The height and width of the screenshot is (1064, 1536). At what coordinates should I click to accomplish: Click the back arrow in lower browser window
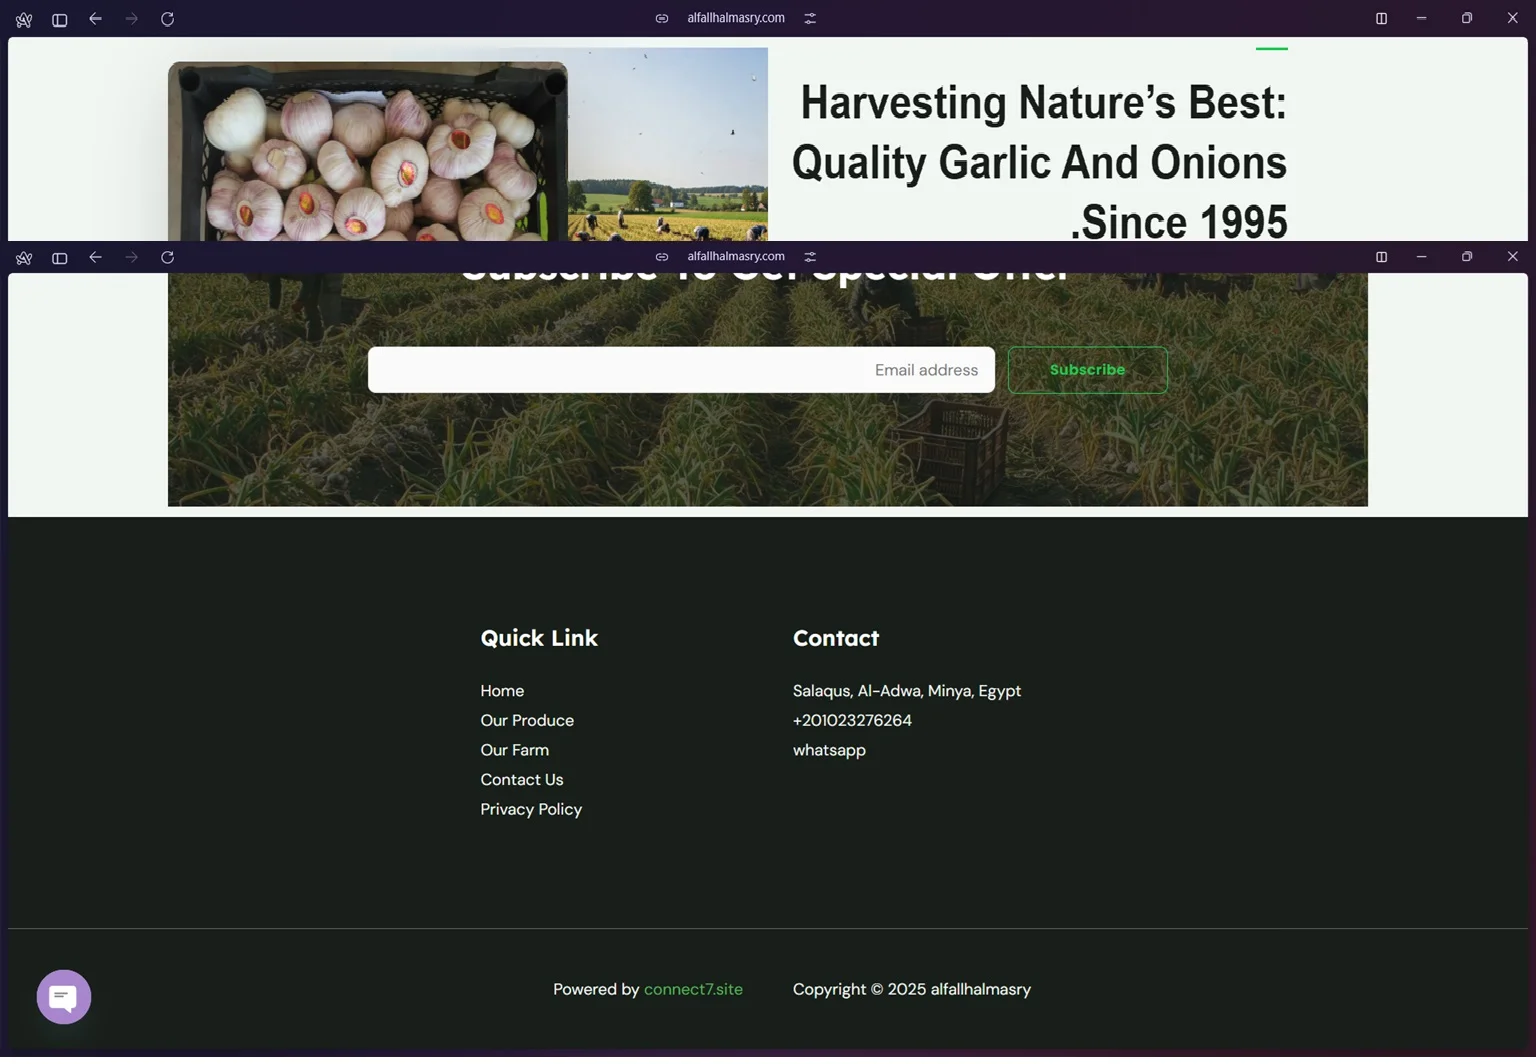[x=95, y=257]
